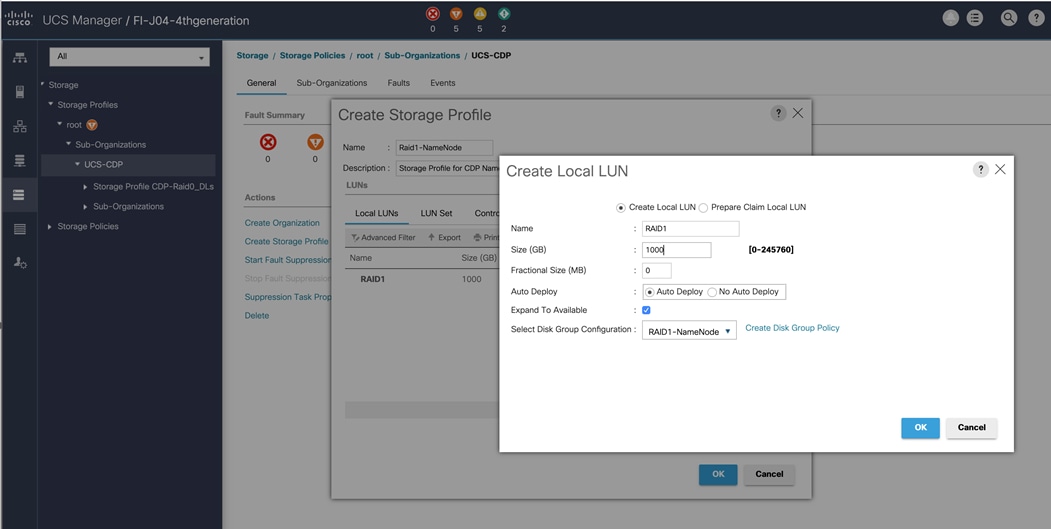Collapse the Sub-Organizations node under root
Screen dimensions: 1051x529
coord(68,144)
